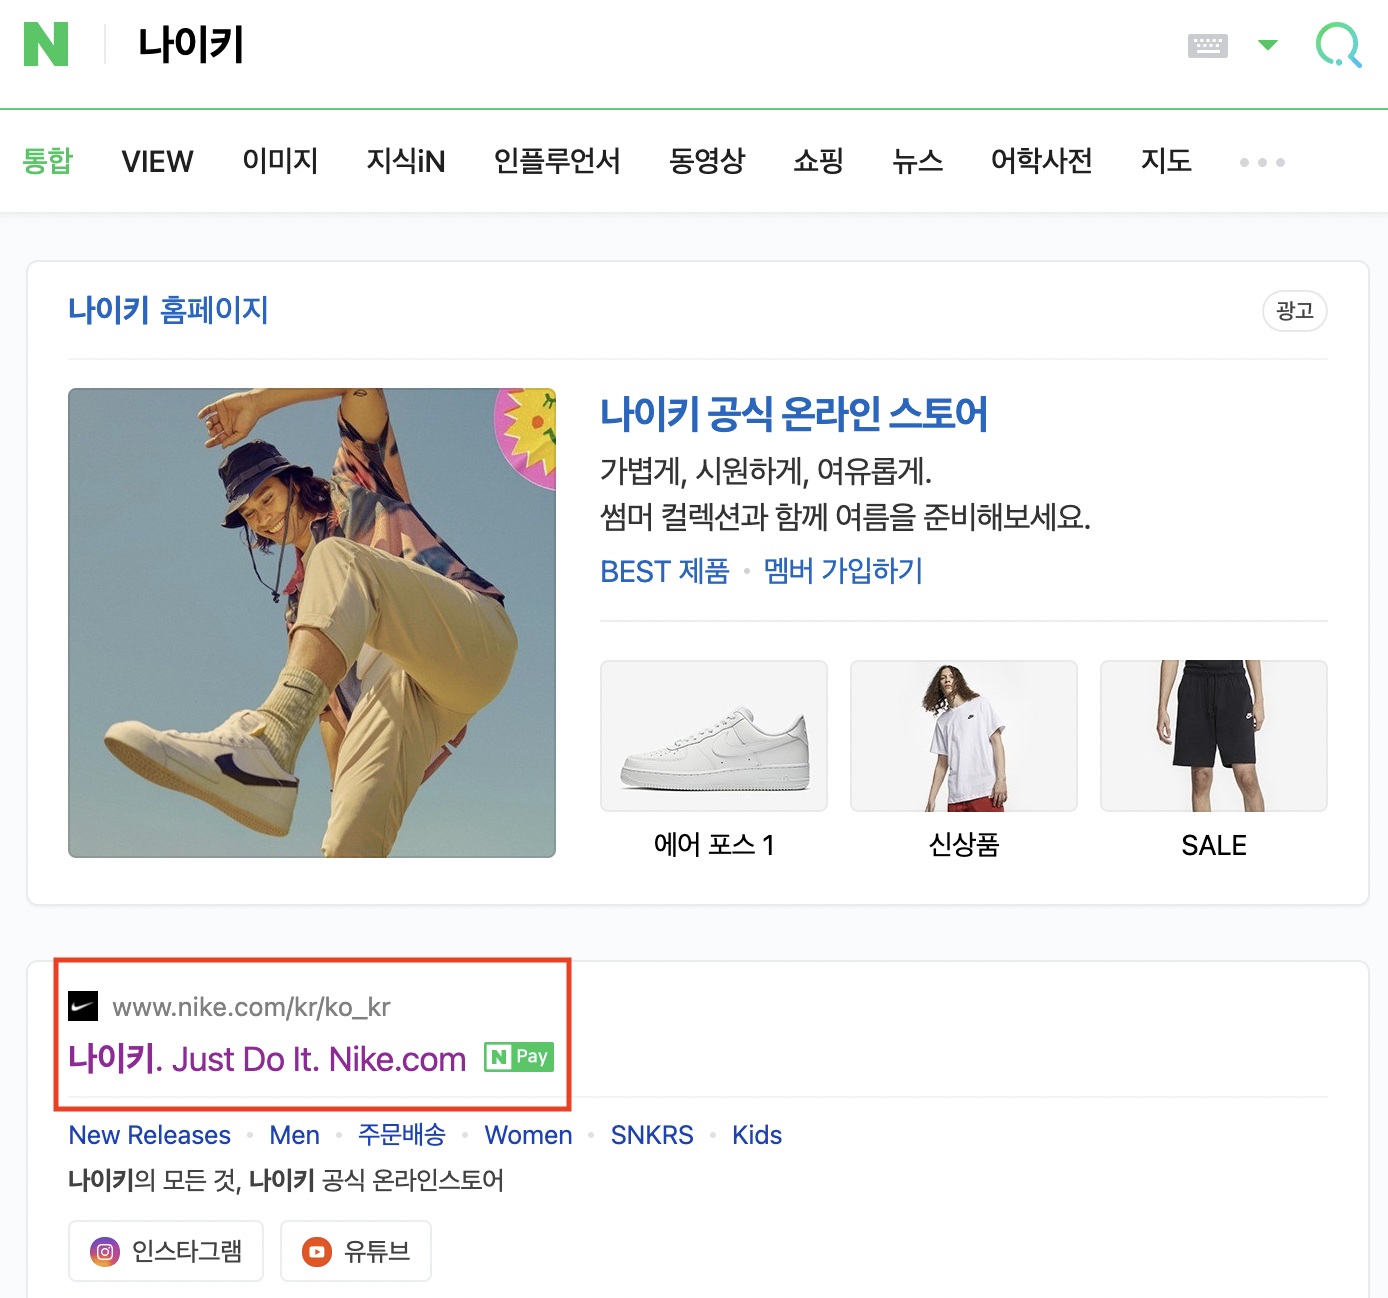Open the white Air Force 1 shoe thumbnail
1388x1298 pixels.
pyautogui.click(x=714, y=736)
